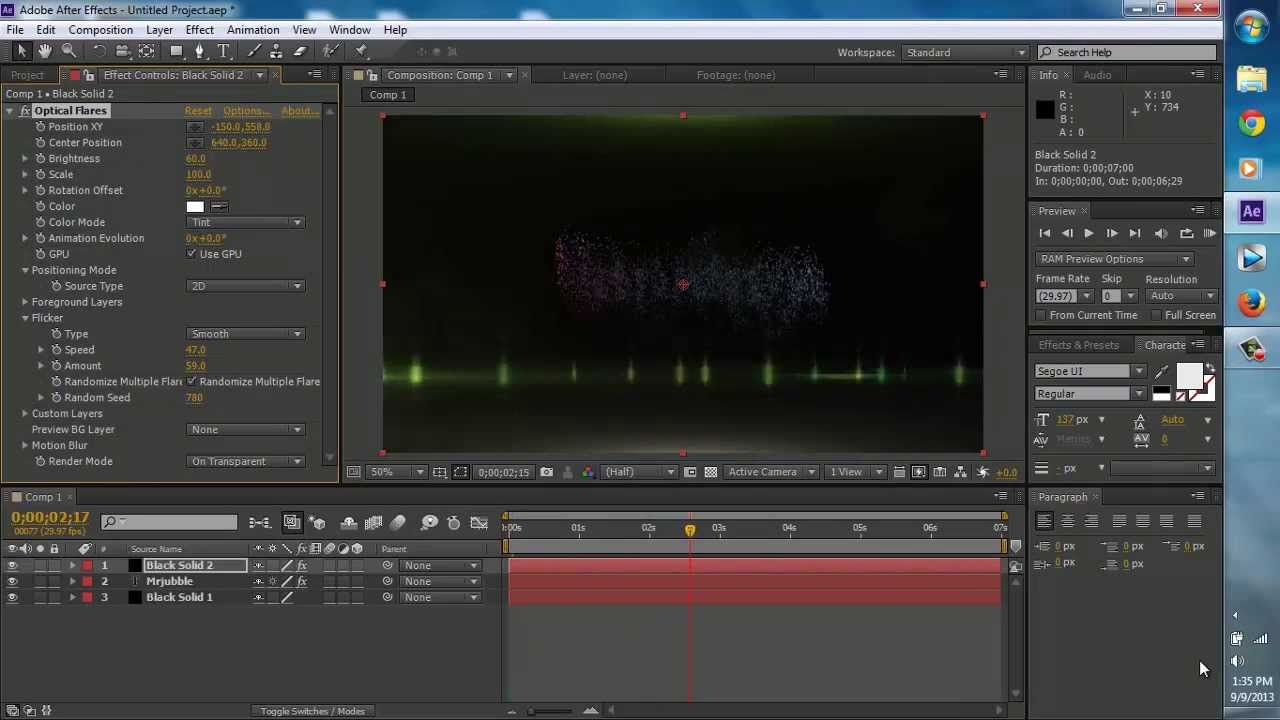Viewport: 1280px width, 720px height.
Task: Select the Hand tool
Action: [x=45, y=51]
